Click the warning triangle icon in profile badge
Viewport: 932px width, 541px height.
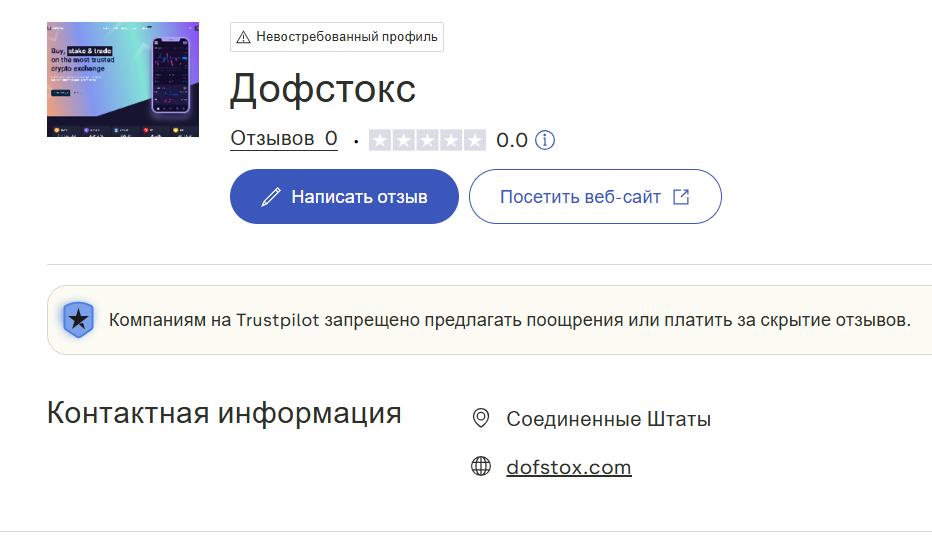pos(243,37)
